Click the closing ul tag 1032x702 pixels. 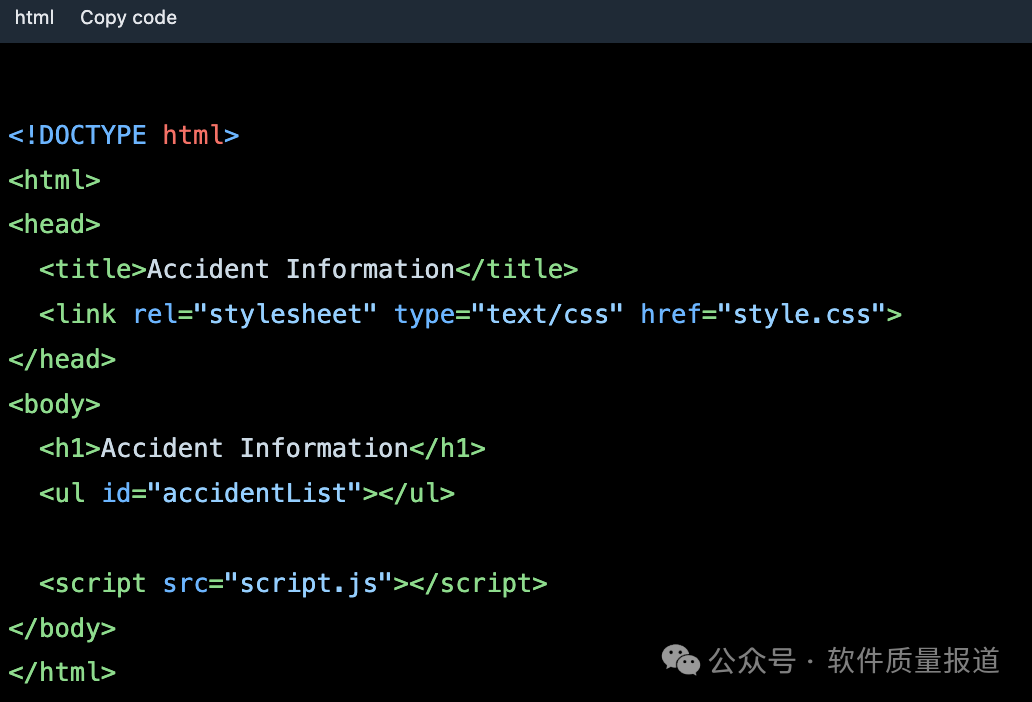pyautogui.click(x=416, y=493)
